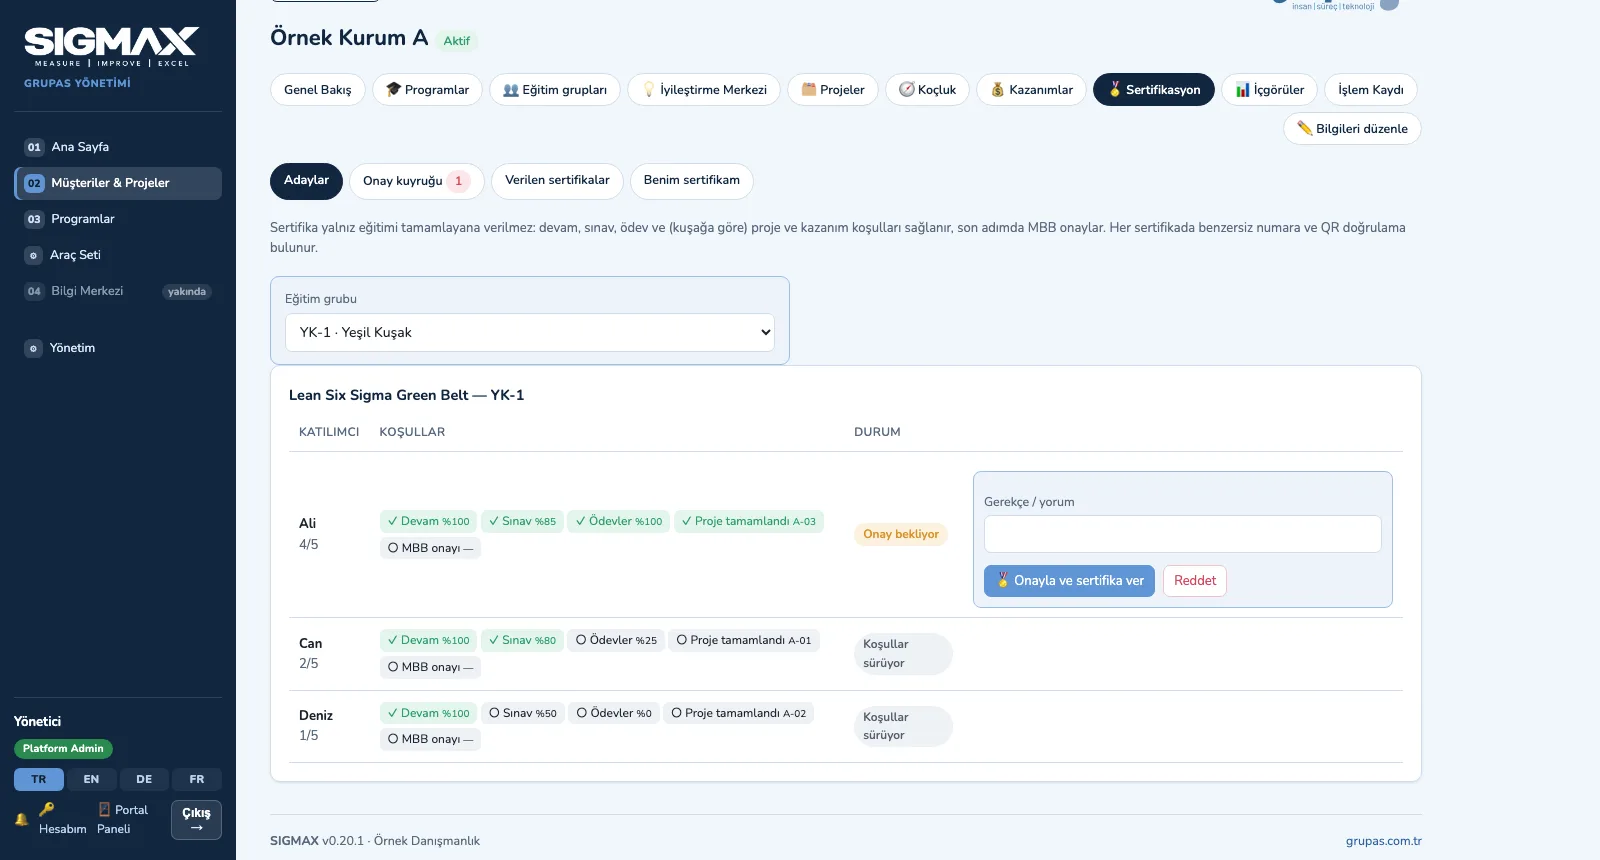The image size is (1600, 860).
Task: Open the notifications bell in the sidebar
Action: (x=21, y=819)
